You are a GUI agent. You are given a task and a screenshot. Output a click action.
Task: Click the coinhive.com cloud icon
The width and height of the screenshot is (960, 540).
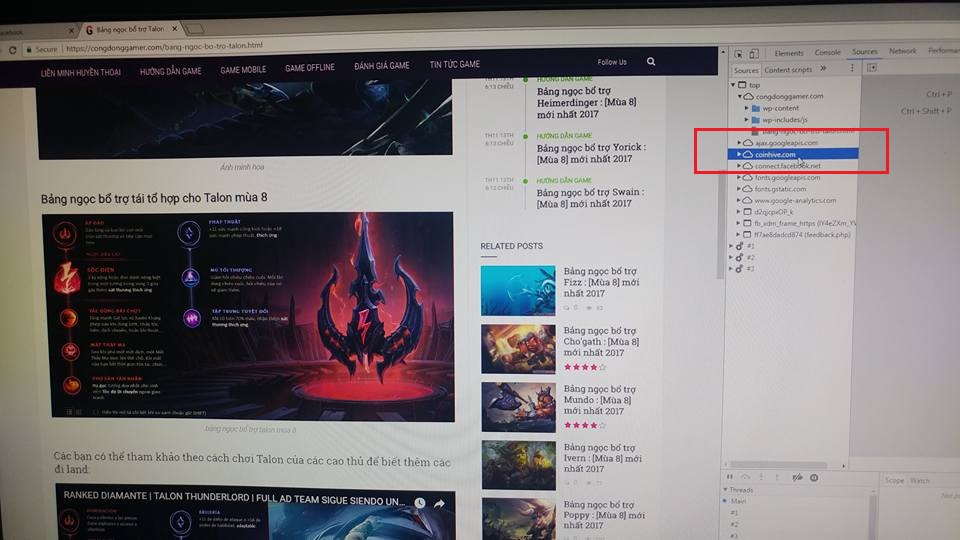(748, 154)
